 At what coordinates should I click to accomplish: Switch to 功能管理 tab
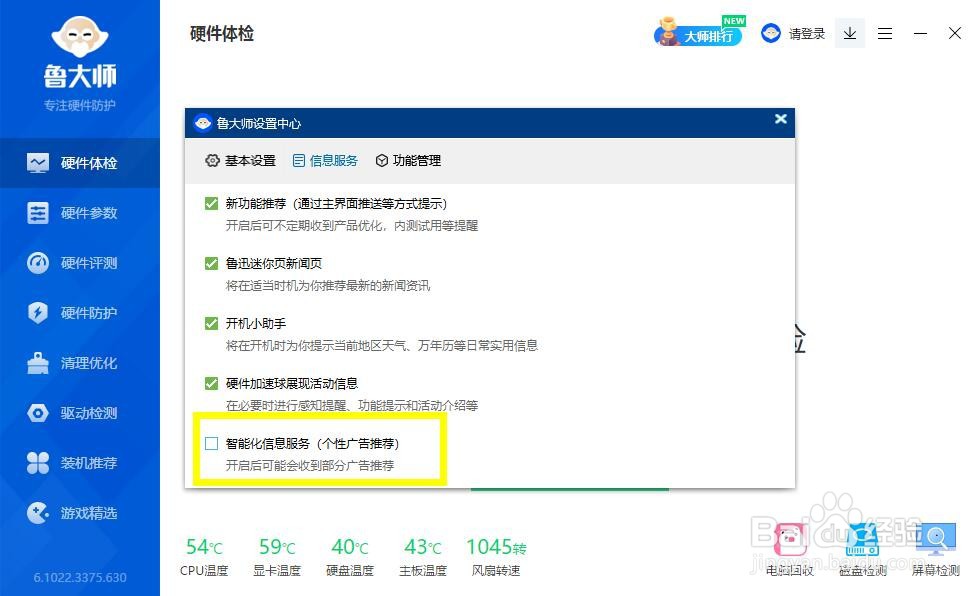[x=409, y=161]
